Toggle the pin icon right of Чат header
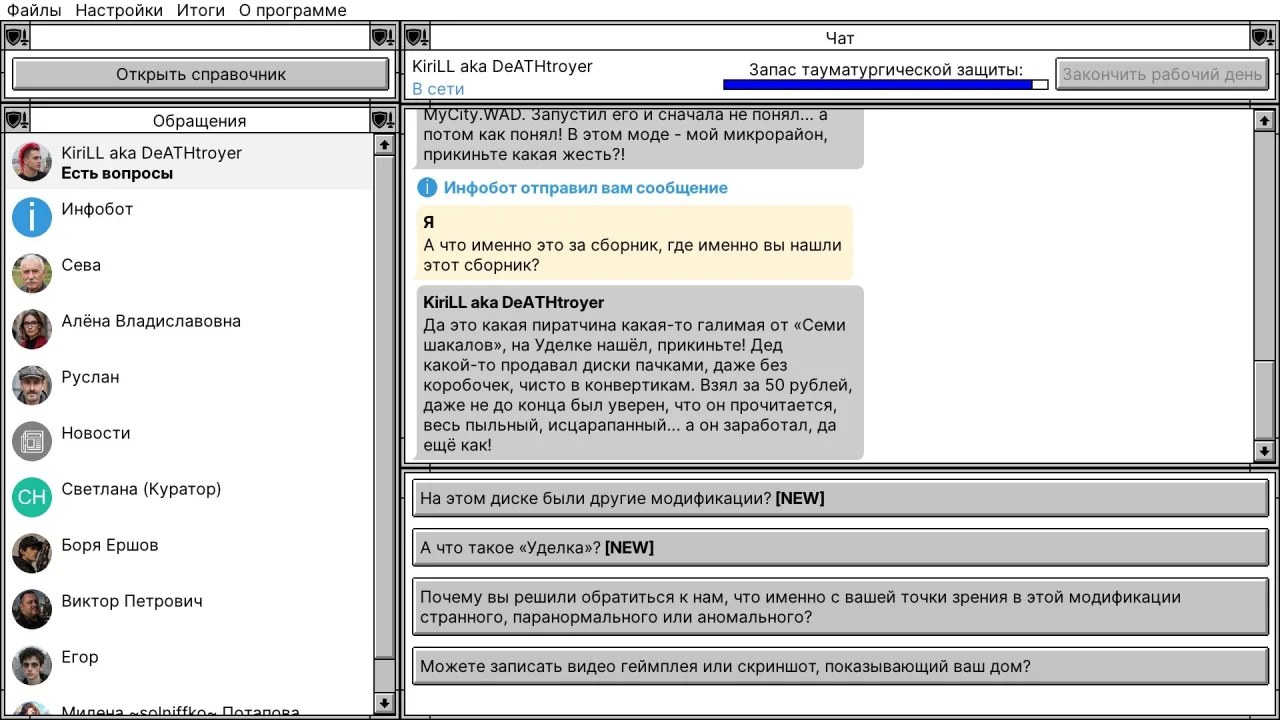The image size is (1280, 720). 1263,38
